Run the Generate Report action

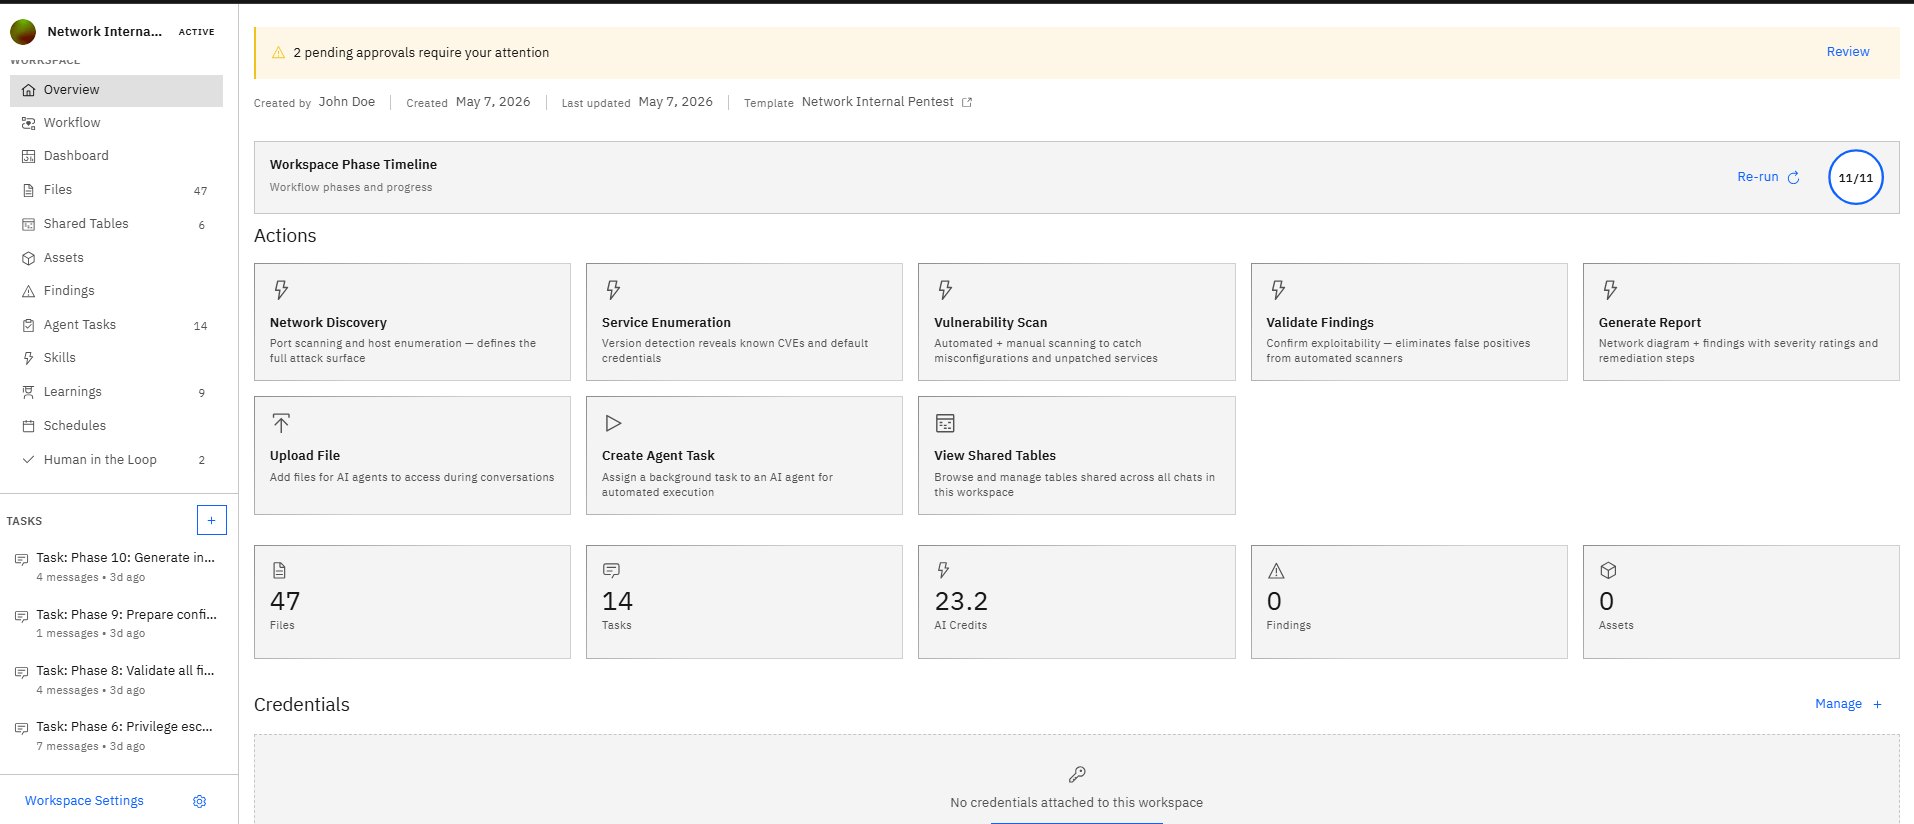(1740, 322)
